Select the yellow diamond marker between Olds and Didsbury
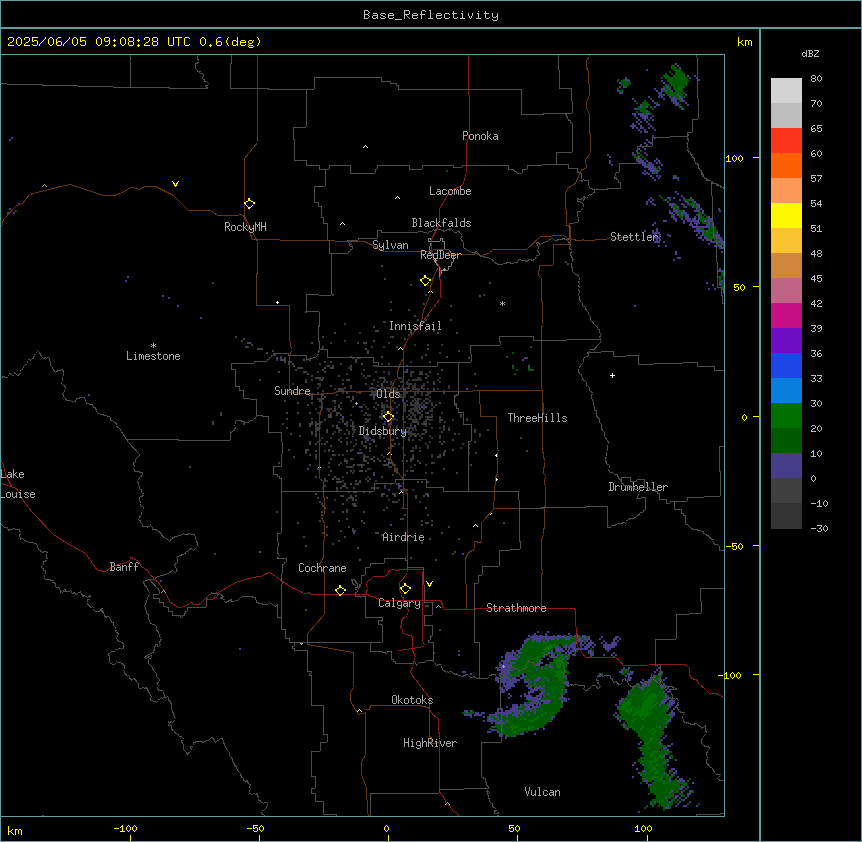This screenshot has width=862, height=842. (388, 416)
